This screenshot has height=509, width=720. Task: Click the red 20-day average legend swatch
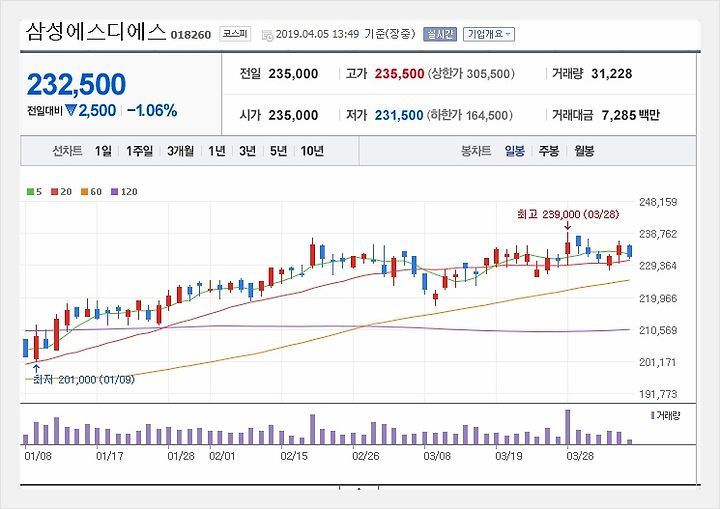pos(55,192)
